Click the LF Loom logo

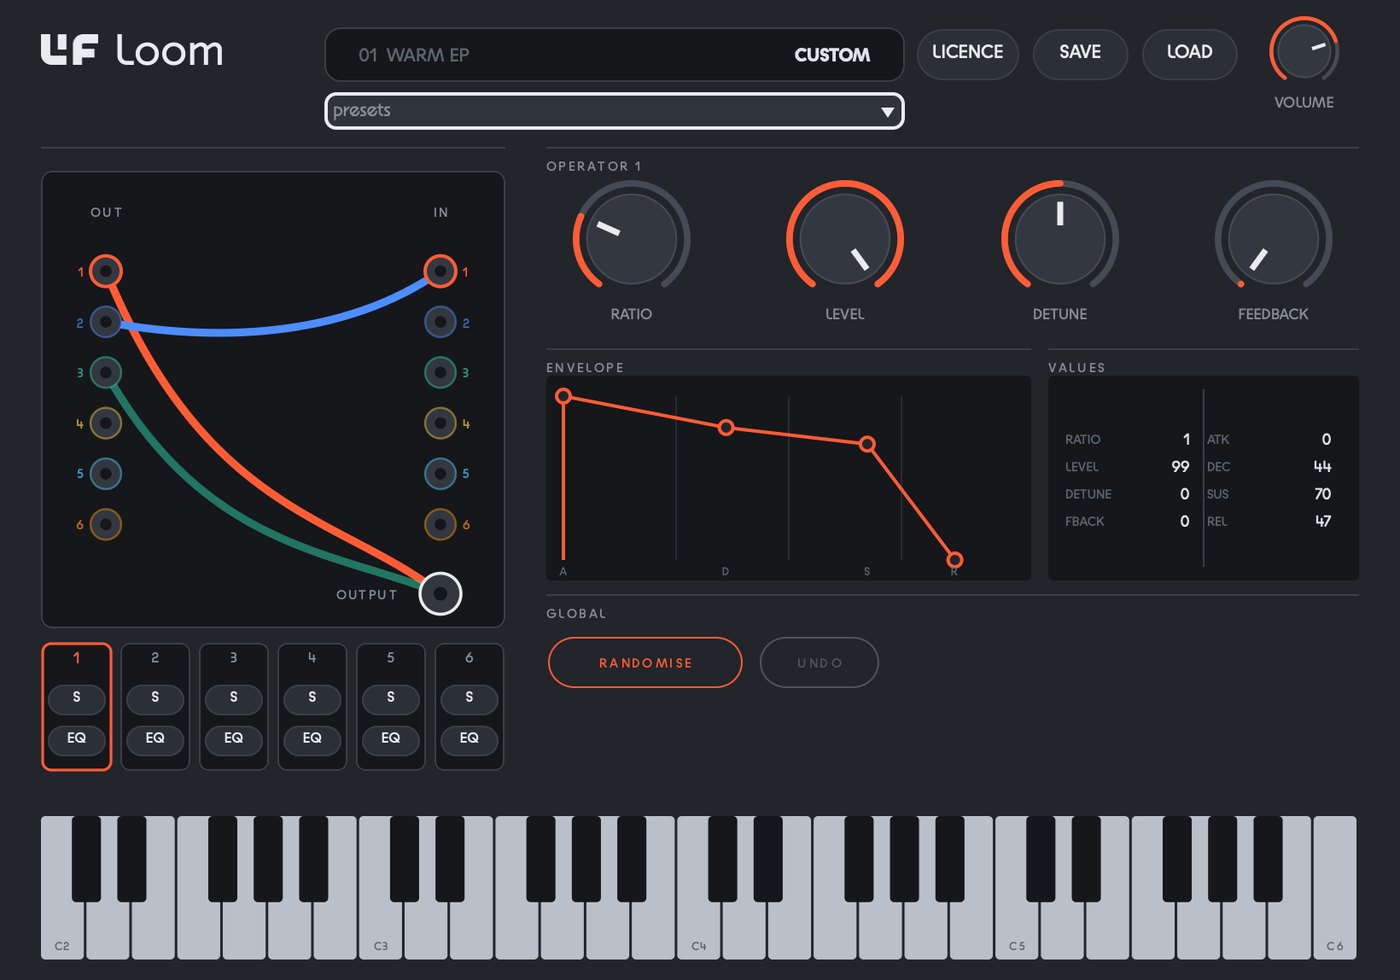(132, 50)
